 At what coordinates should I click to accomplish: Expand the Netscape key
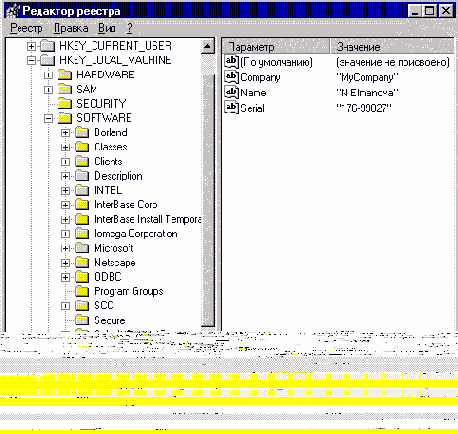[x=66, y=263]
